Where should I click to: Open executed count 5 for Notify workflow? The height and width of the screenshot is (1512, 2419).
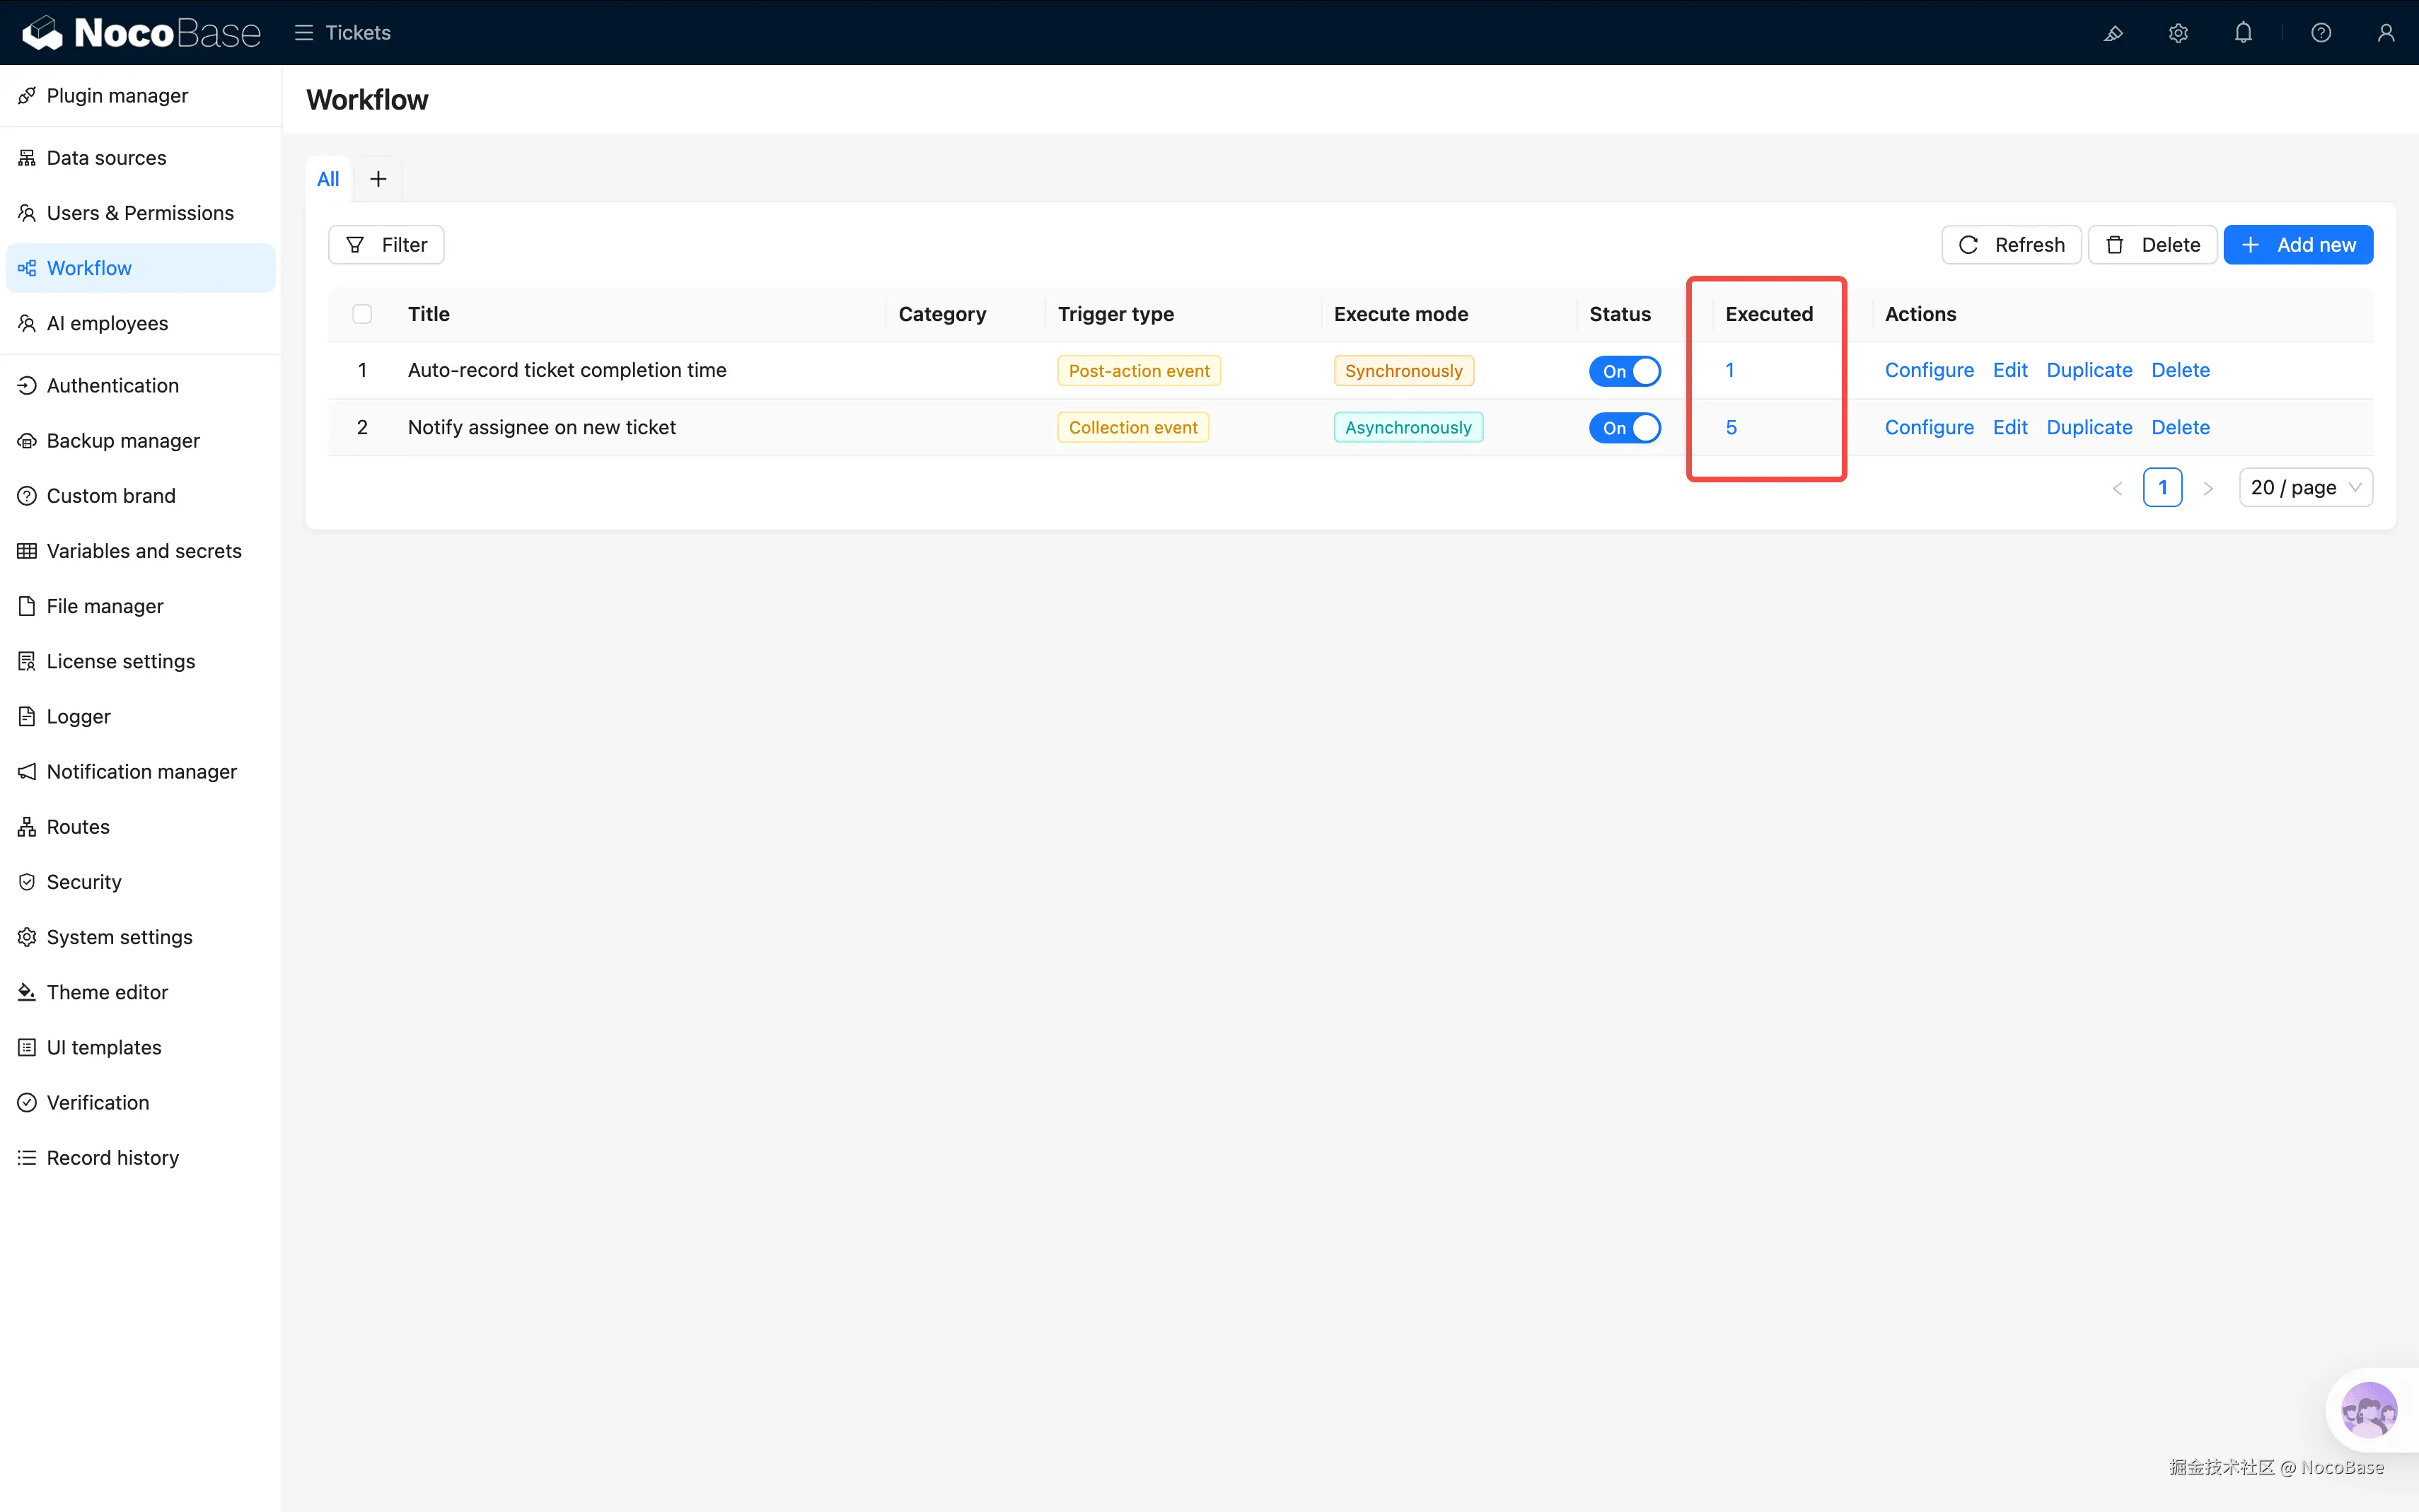1731,428
